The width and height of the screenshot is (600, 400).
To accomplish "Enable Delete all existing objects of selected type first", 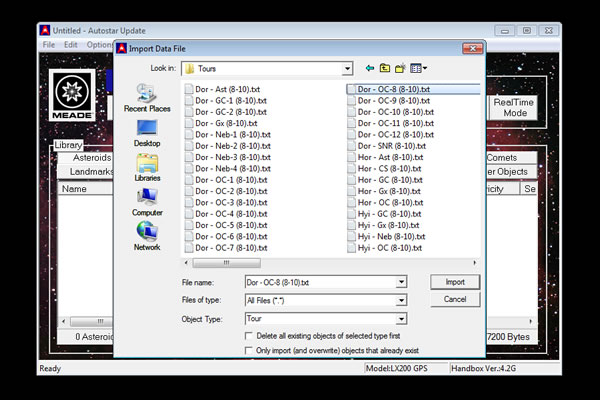I will coord(249,336).
